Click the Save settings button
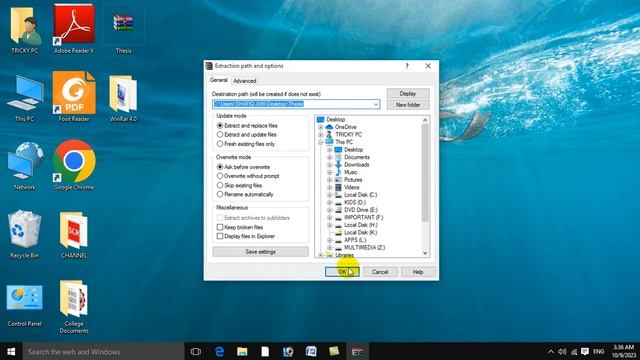640x360 pixels. tap(260, 252)
